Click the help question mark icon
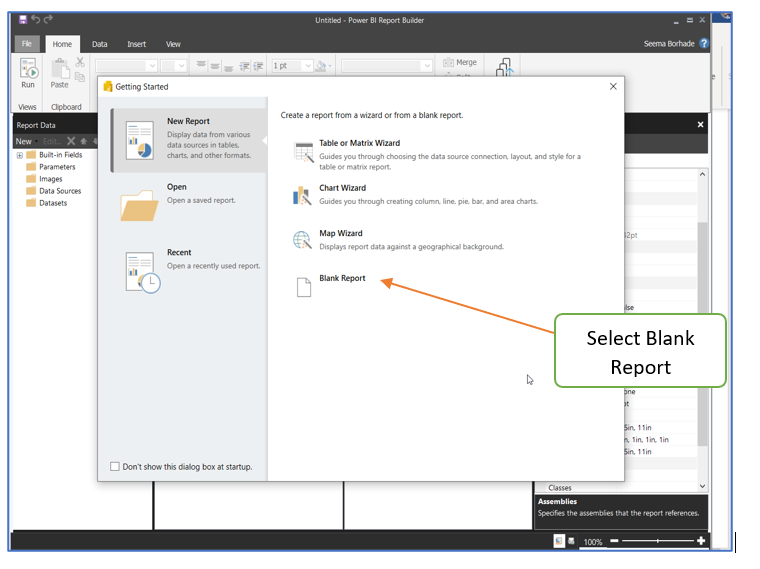Screen dimensions: 760x569 point(704,44)
